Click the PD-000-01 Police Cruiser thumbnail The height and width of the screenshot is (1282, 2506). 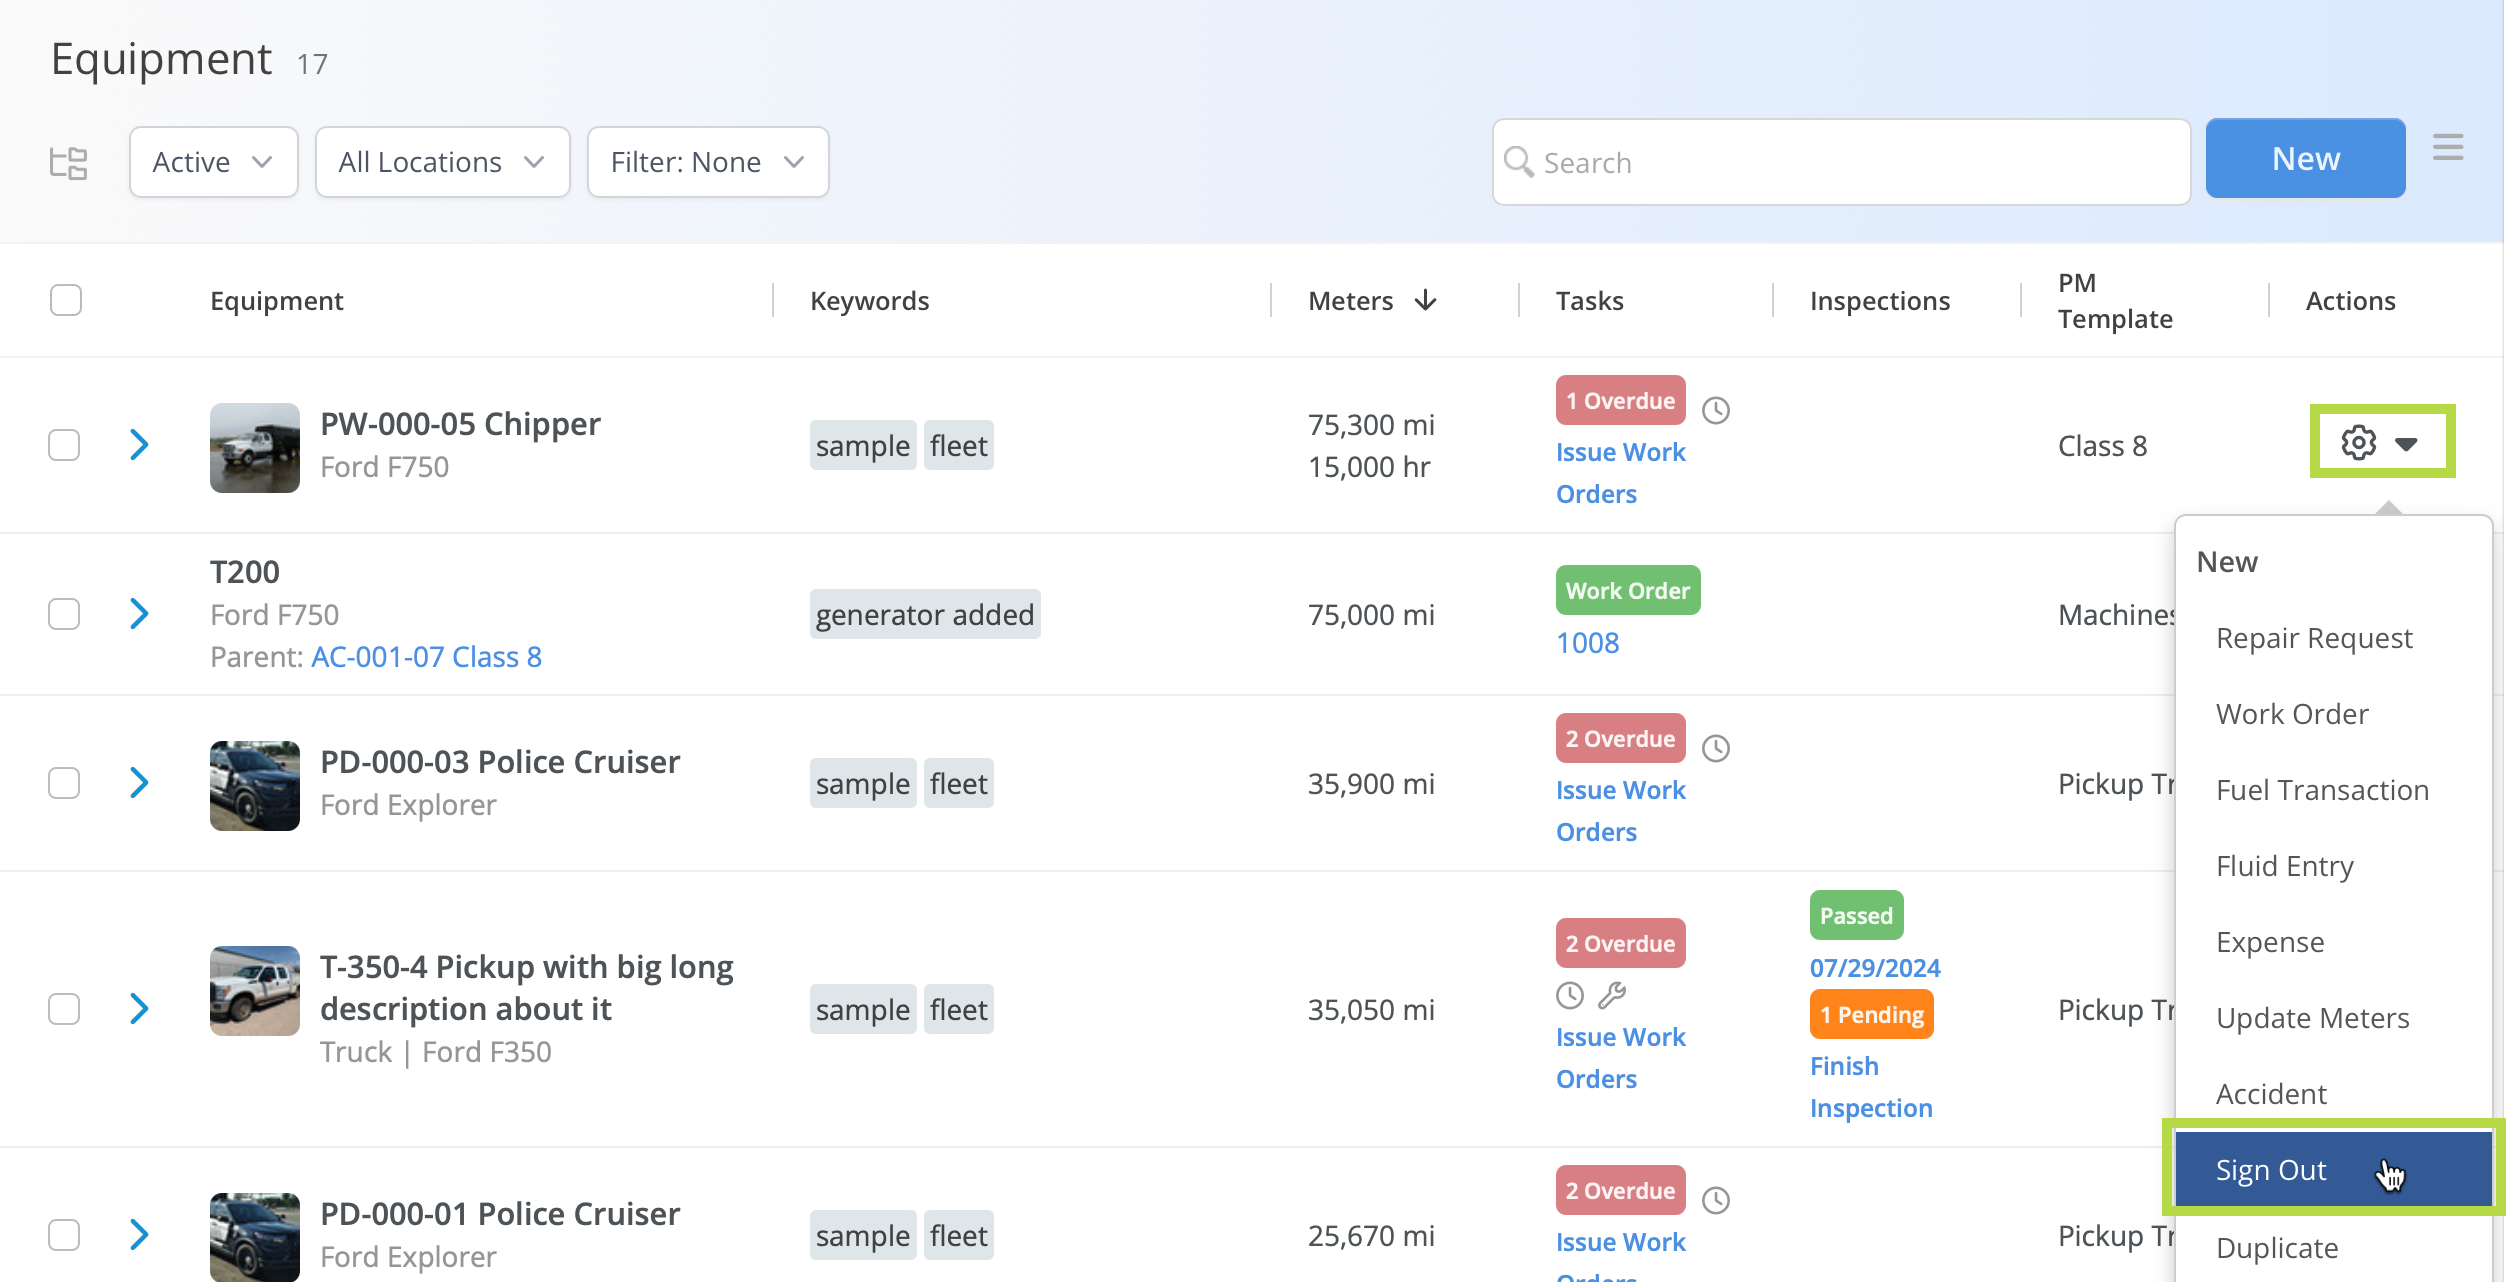point(254,1235)
